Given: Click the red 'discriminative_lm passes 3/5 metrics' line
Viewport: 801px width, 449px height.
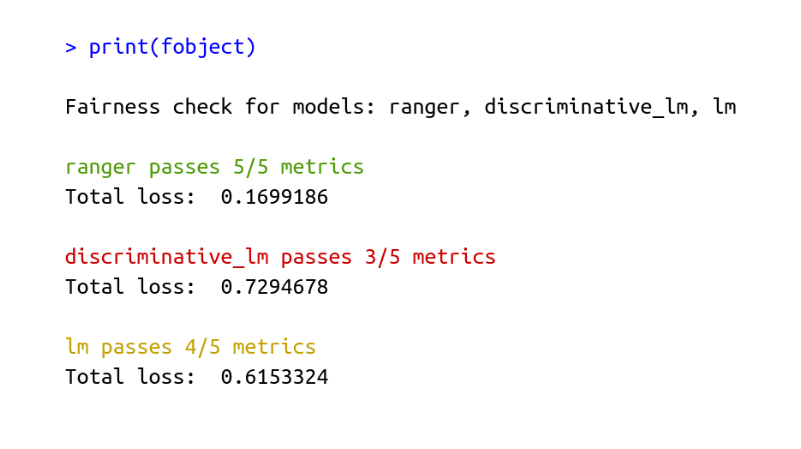Looking at the screenshot, I should (x=280, y=256).
